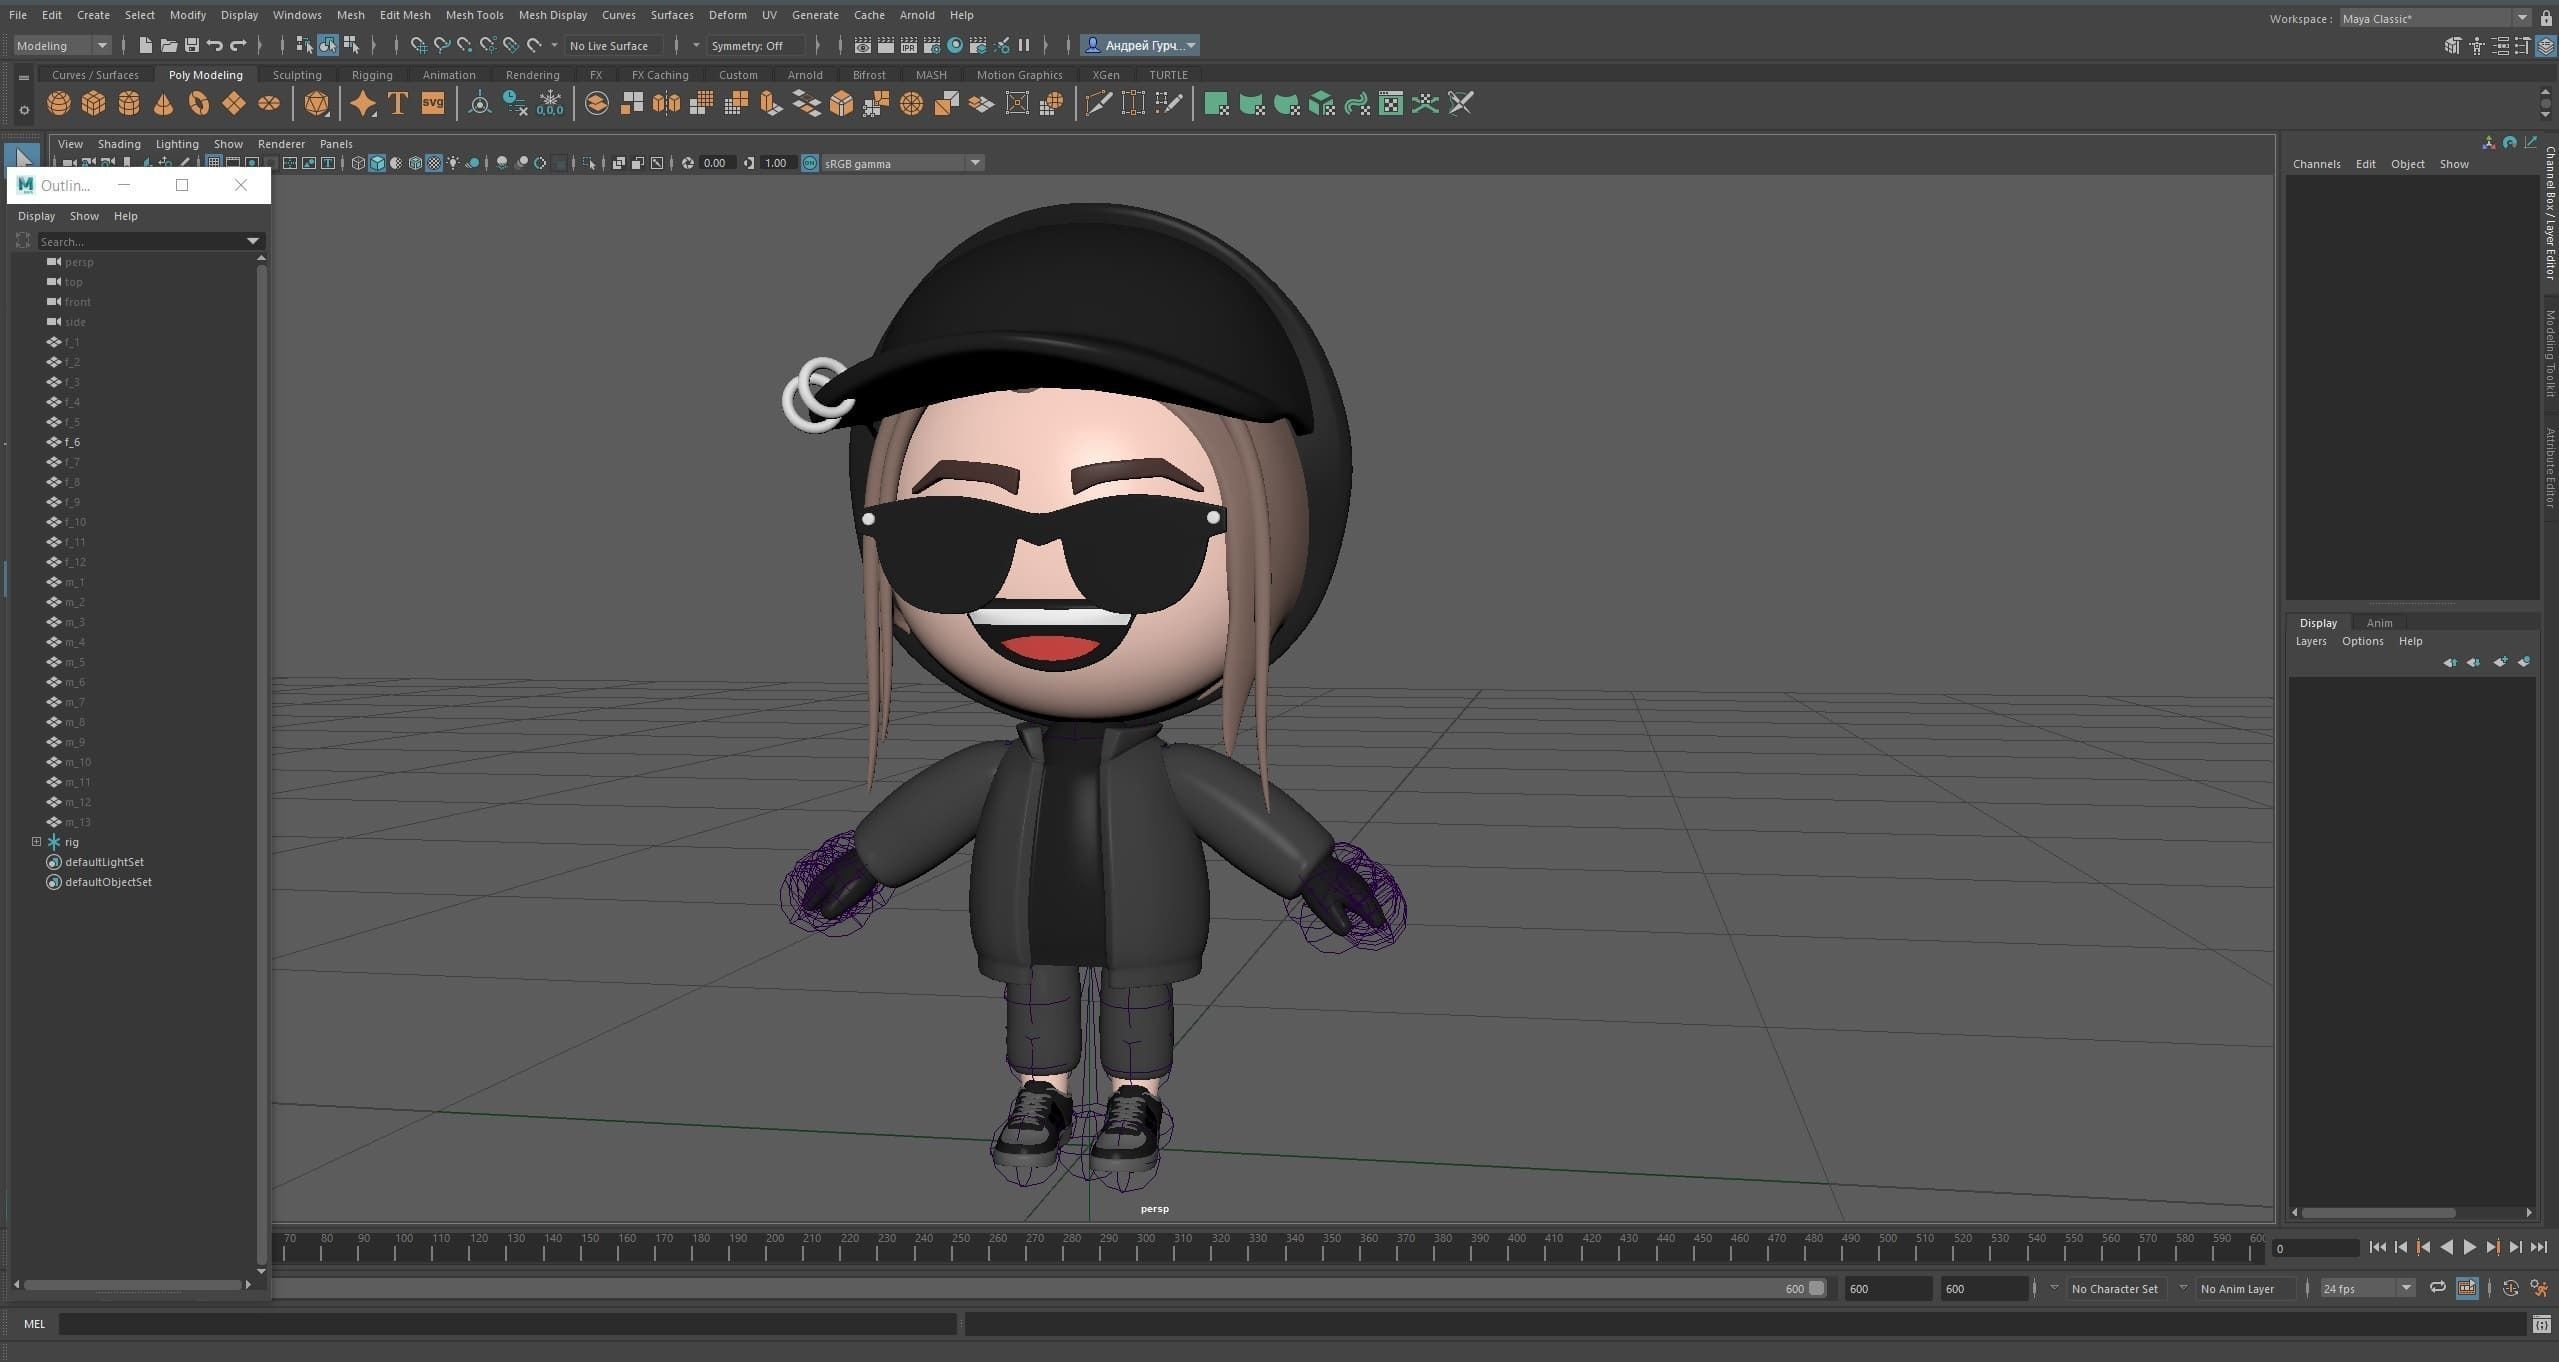Toggle cached playback button
This screenshot has width=2559, height=1362.
[2467, 1288]
